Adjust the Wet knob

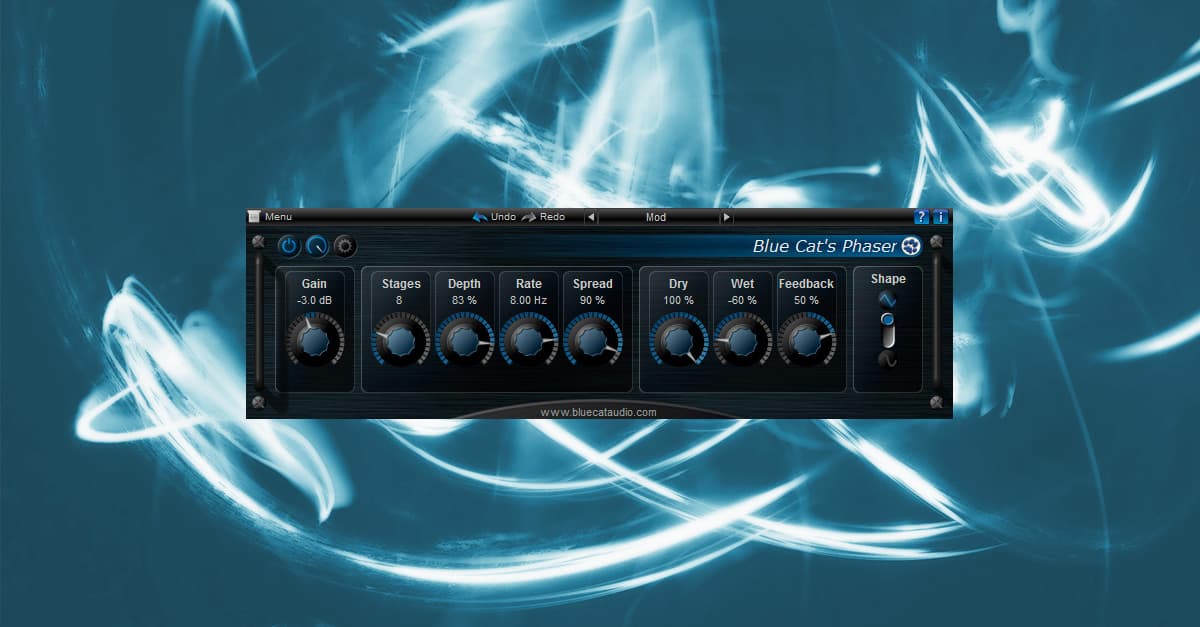(x=742, y=342)
